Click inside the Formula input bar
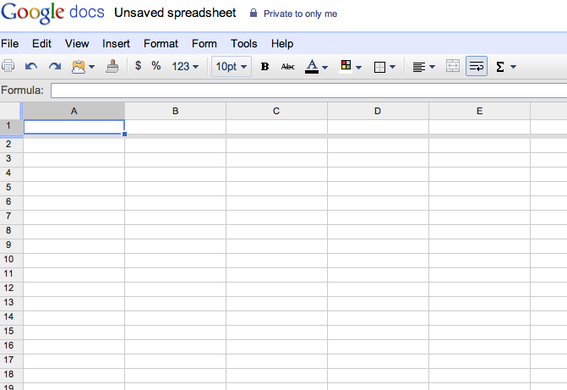Viewport: 567px width, 390px height. (308, 90)
